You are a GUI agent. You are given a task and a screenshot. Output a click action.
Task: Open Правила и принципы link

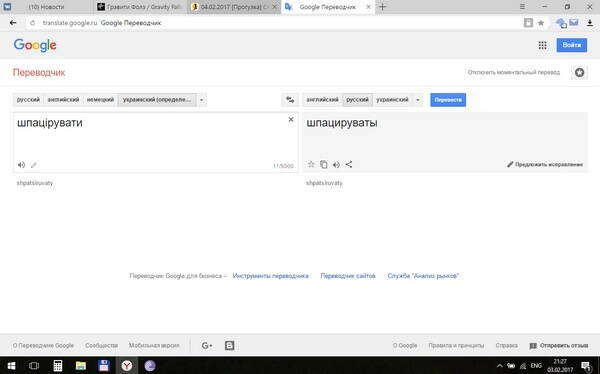(x=456, y=345)
